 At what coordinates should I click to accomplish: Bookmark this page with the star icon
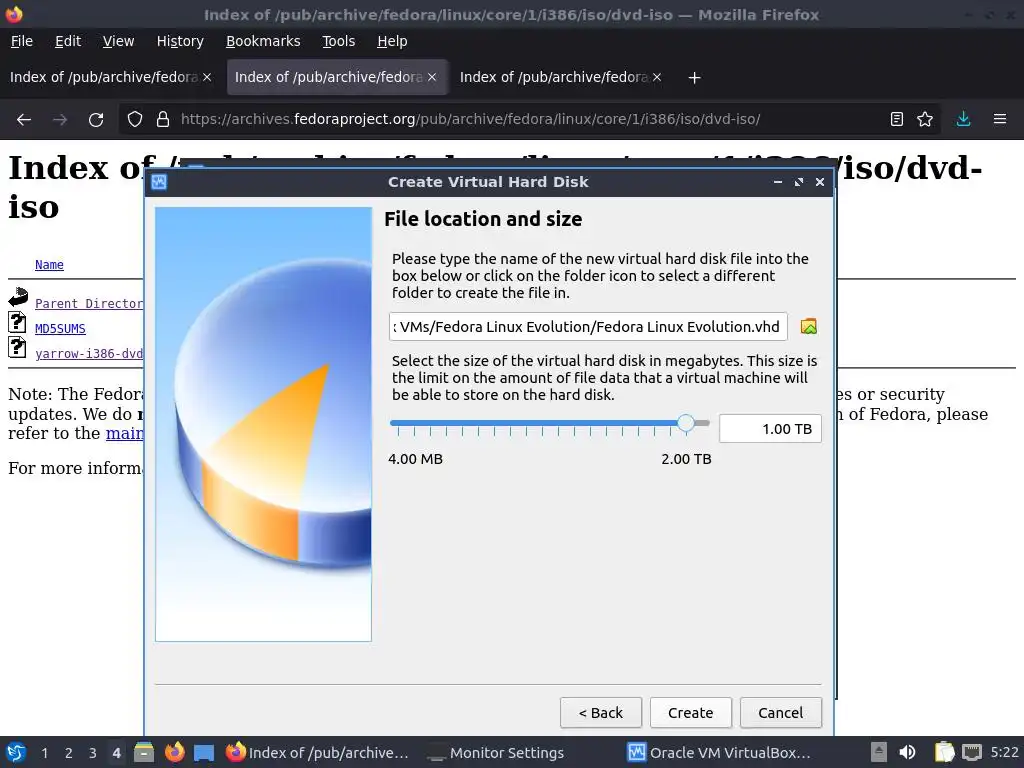tap(925, 120)
